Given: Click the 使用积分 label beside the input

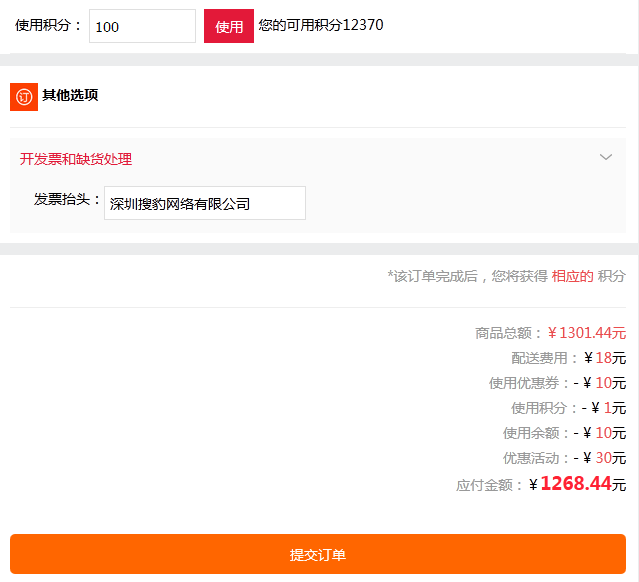Looking at the screenshot, I should click(49, 26).
